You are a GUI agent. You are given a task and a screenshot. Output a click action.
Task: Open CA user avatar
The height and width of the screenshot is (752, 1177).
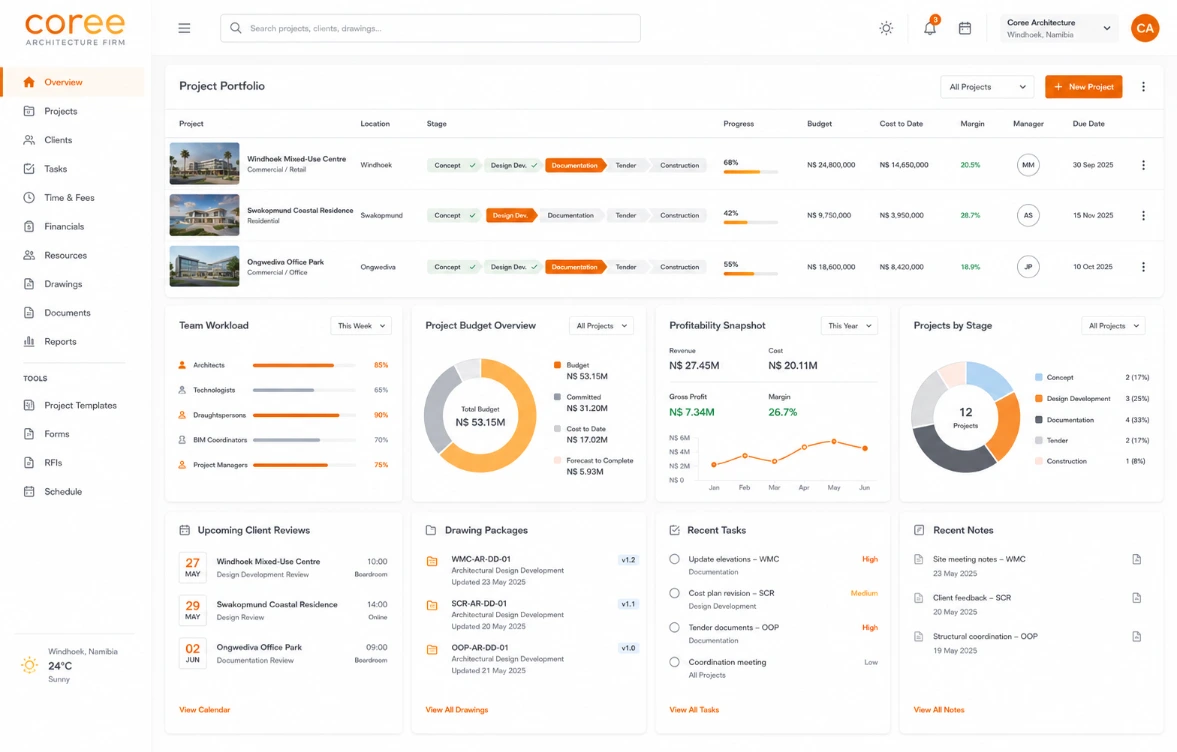pyautogui.click(x=1145, y=29)
